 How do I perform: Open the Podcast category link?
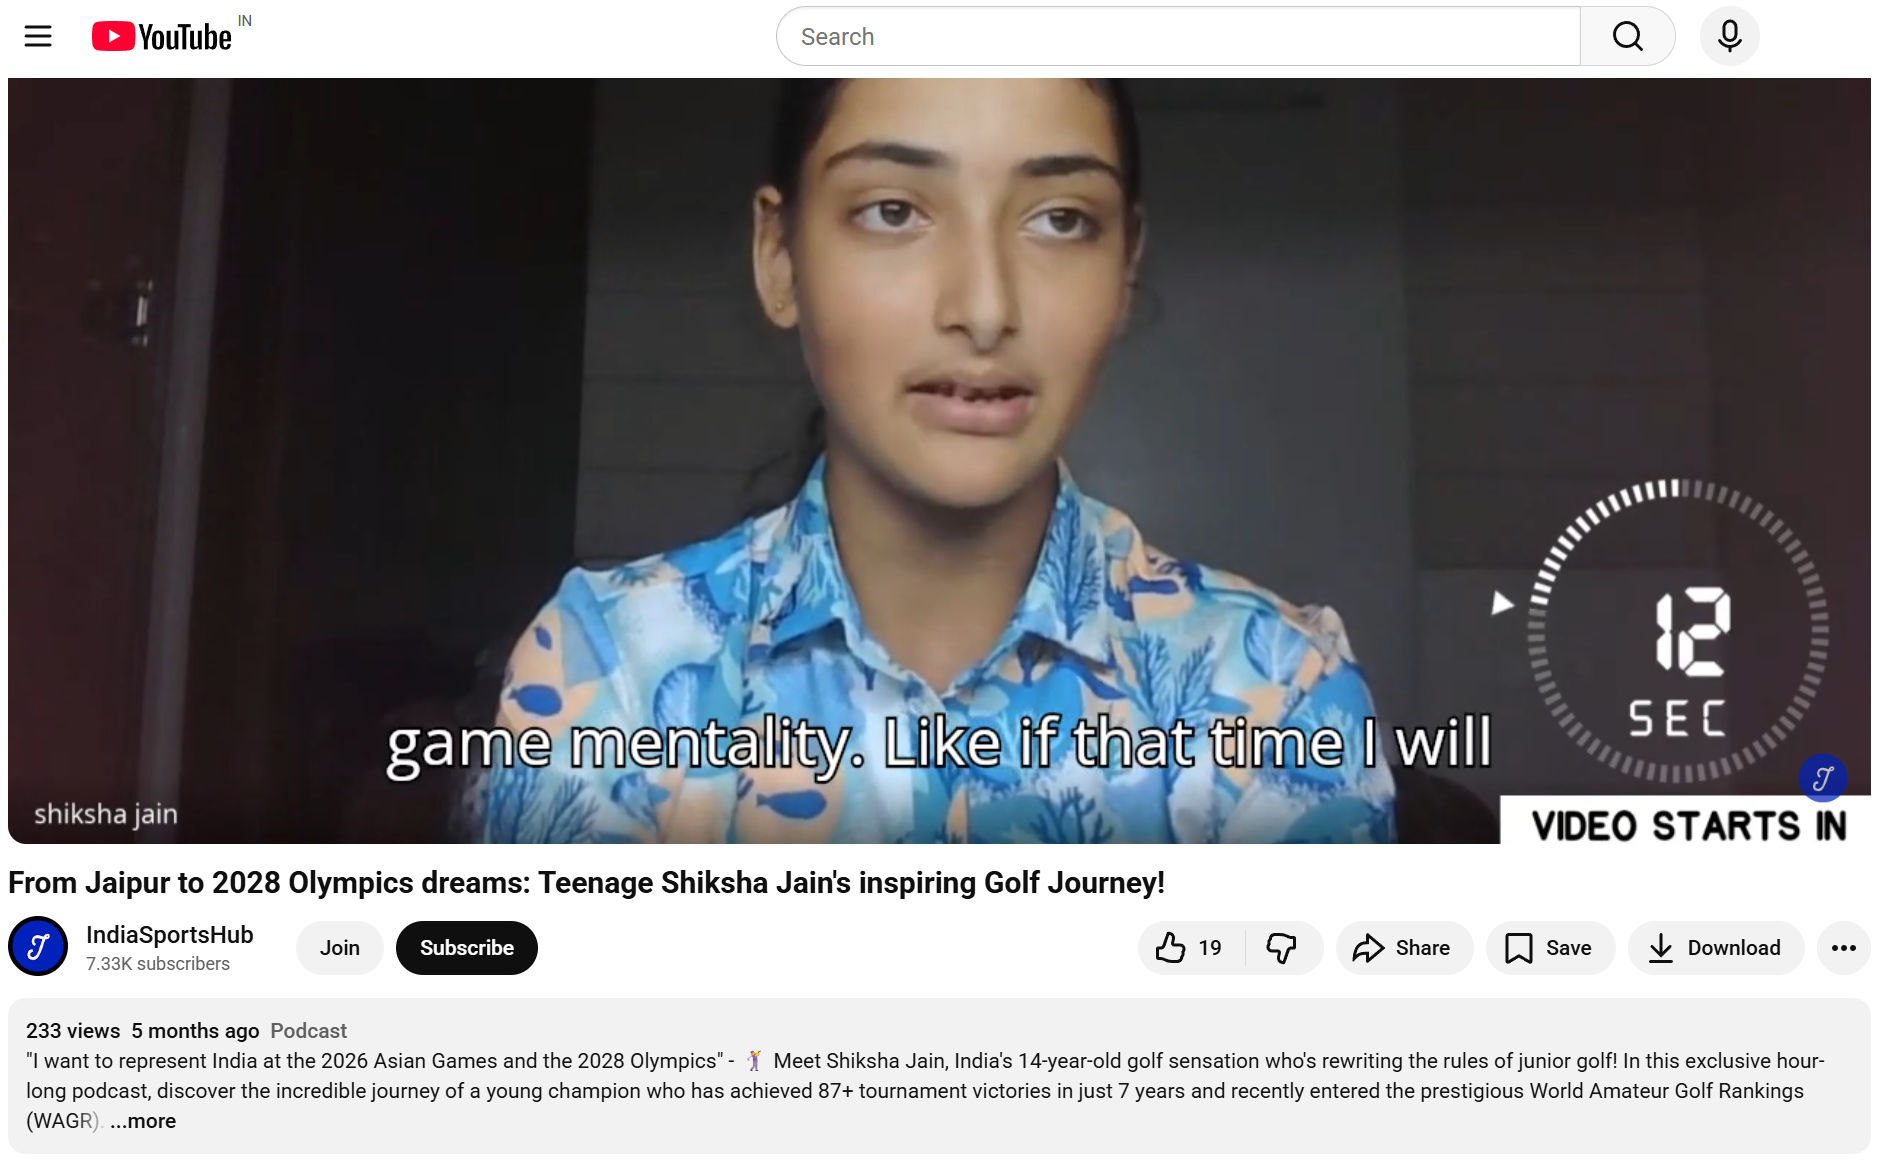[x=308, y=1030]
